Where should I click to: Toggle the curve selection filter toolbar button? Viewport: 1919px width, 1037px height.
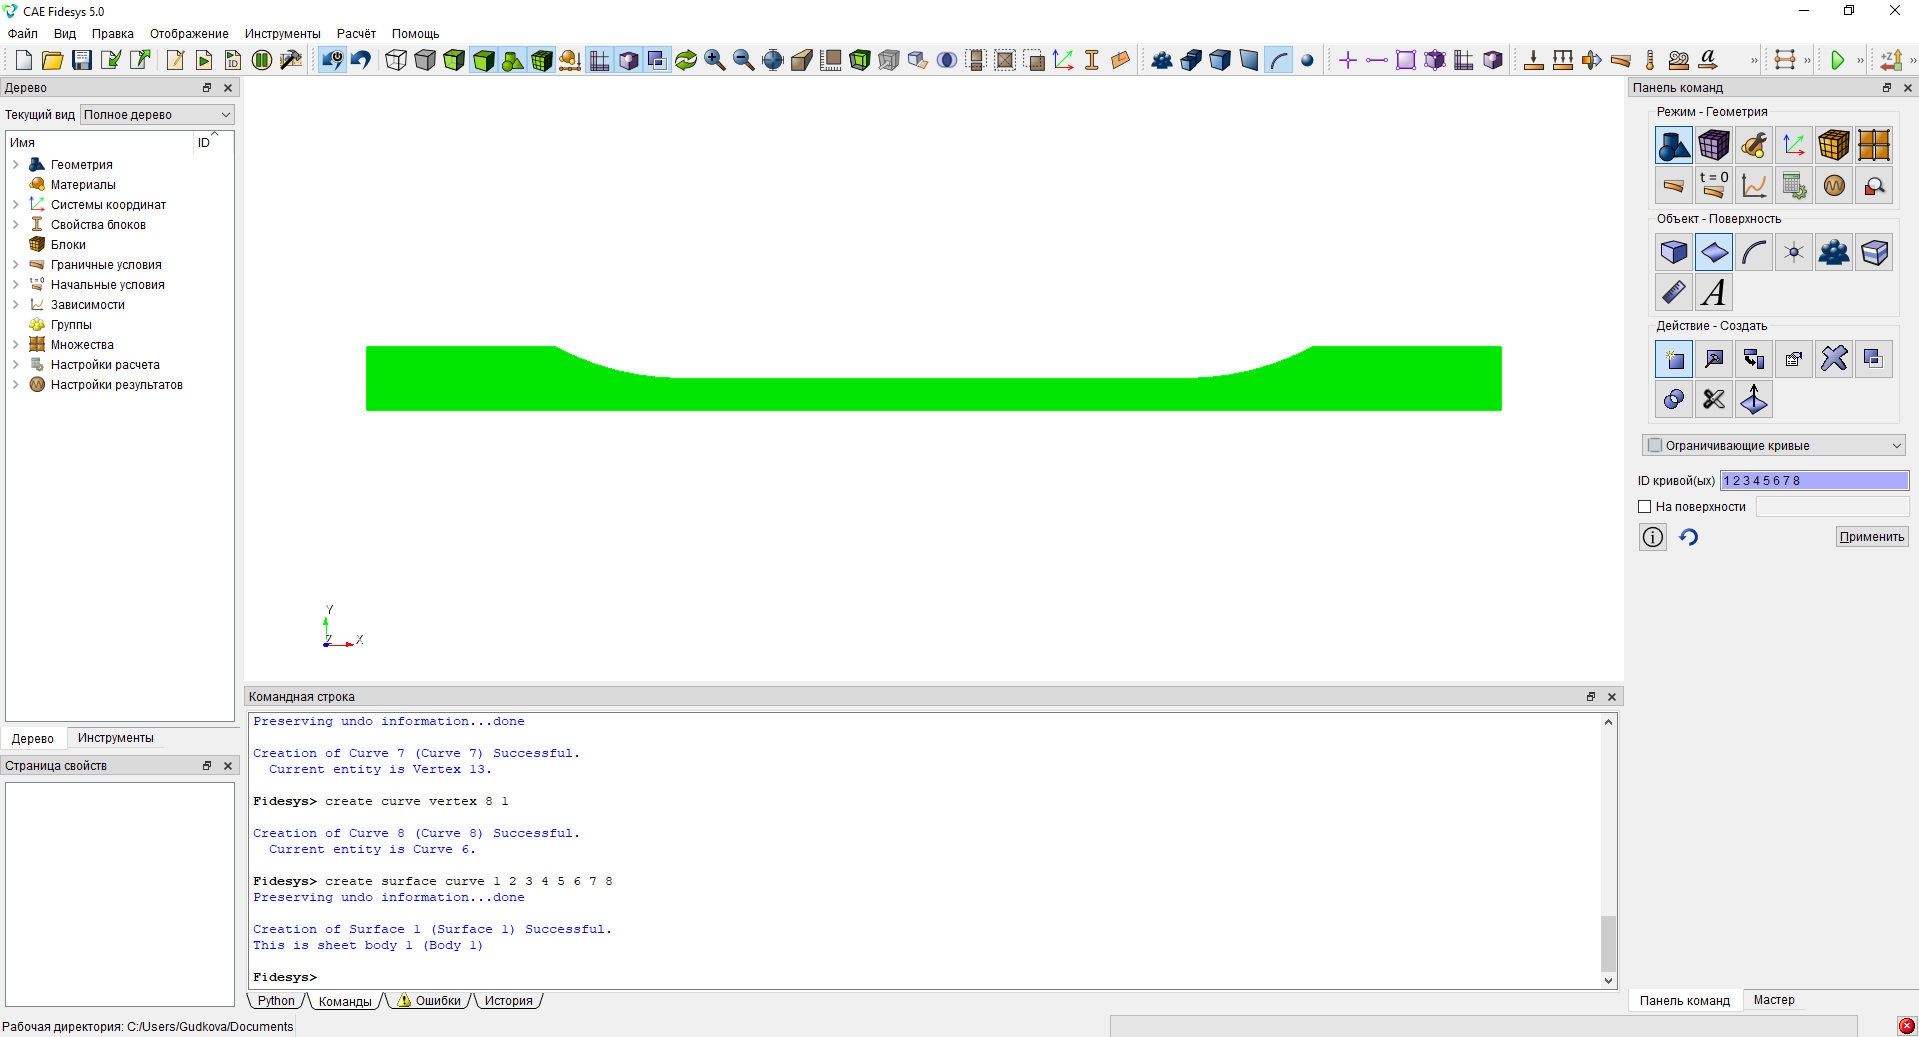click(1279, 60)
